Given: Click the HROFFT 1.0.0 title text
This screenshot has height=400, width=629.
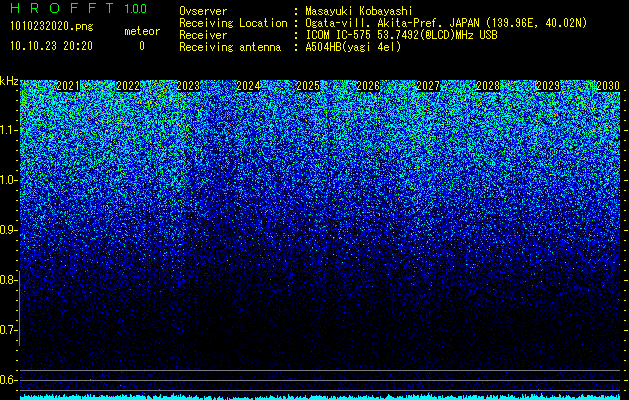Looking at the screenshot, I should click(x=79, y=8).
